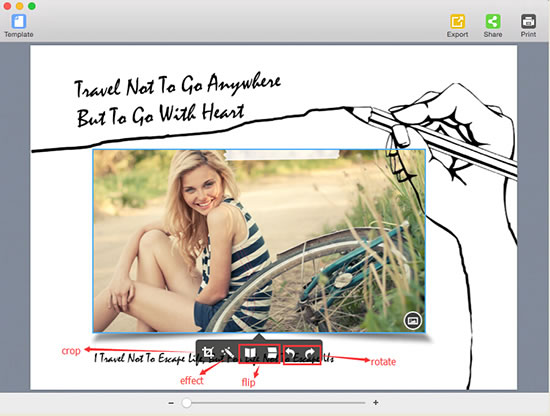Screen dimensions: 550x416
Task: Select the "But To Go With Heart" line
Action: coord(160,116)
